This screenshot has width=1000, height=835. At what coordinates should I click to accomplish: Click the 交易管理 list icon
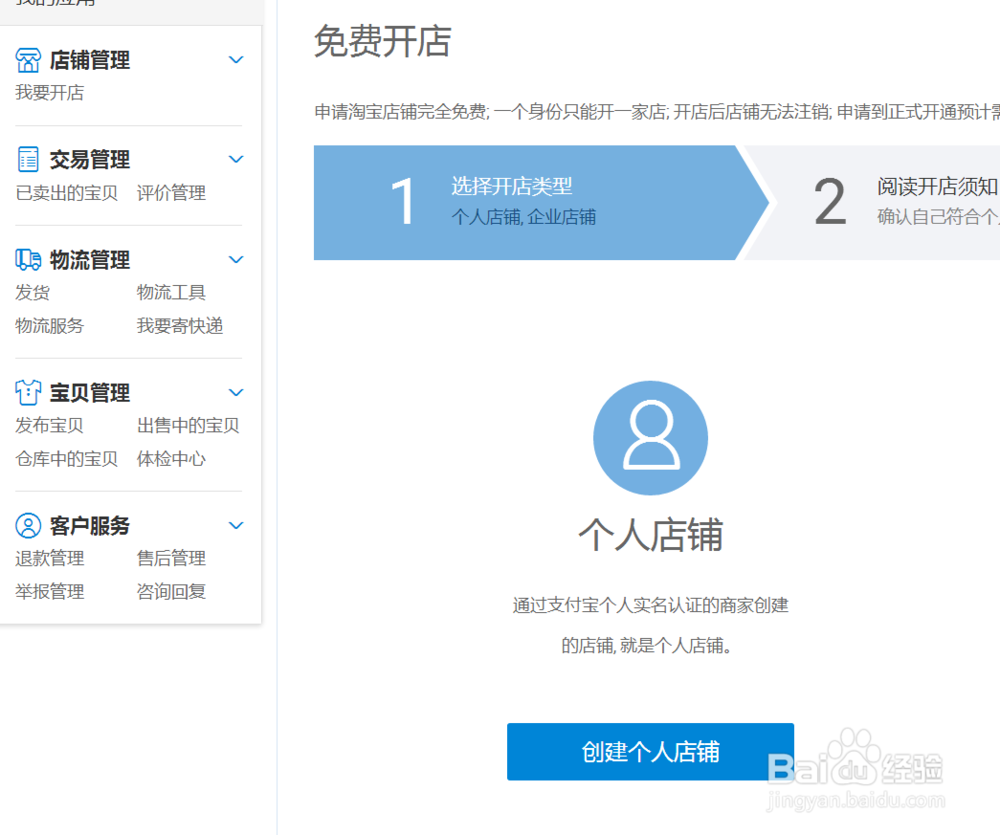28,159
